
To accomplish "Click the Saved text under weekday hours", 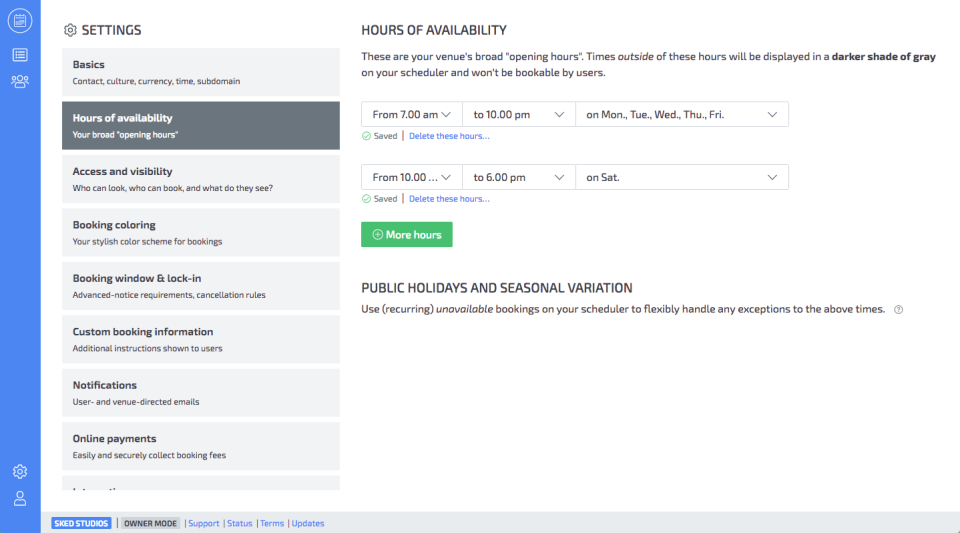I will point(385,136).
